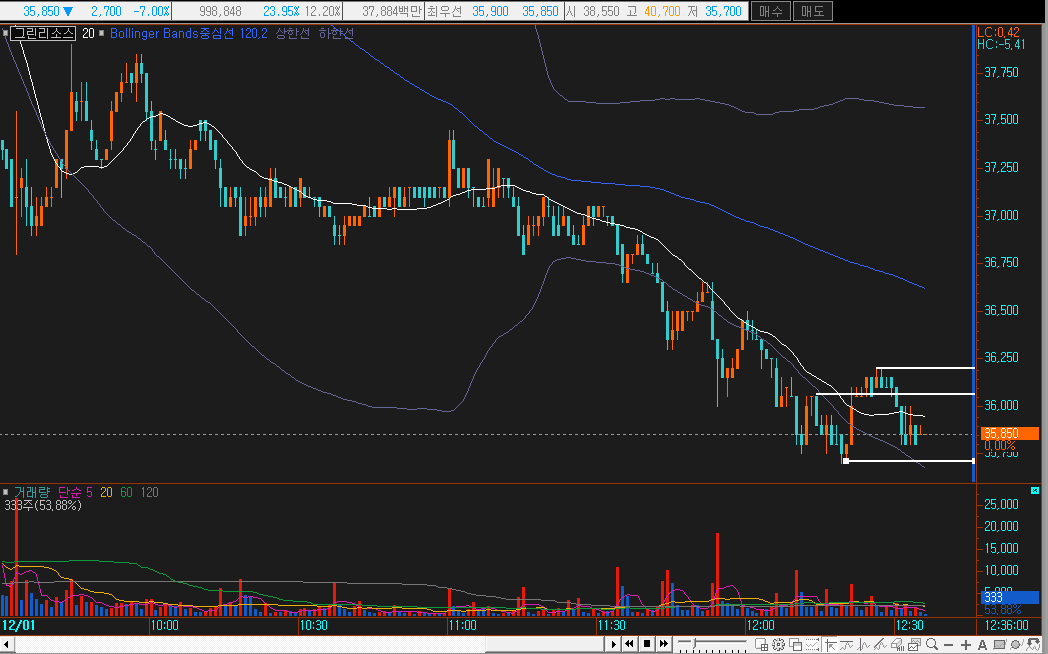This screenshot has height=654, width=1048.
Task: Click the 25,000 volume axis label
Action: click(x=1001, y=504)
